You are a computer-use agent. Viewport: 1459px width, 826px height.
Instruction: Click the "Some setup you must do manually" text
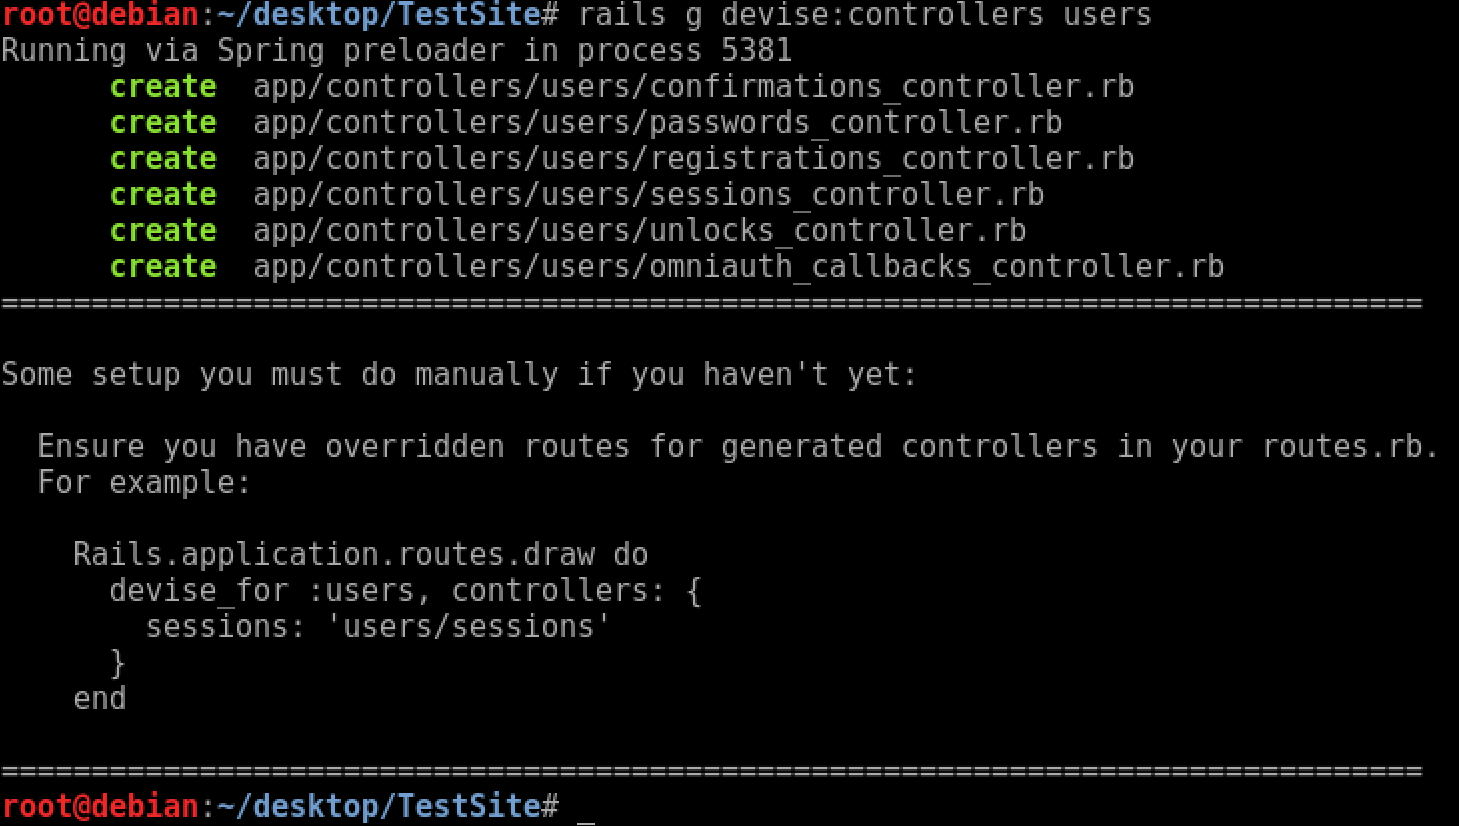[x=458, y=375]
